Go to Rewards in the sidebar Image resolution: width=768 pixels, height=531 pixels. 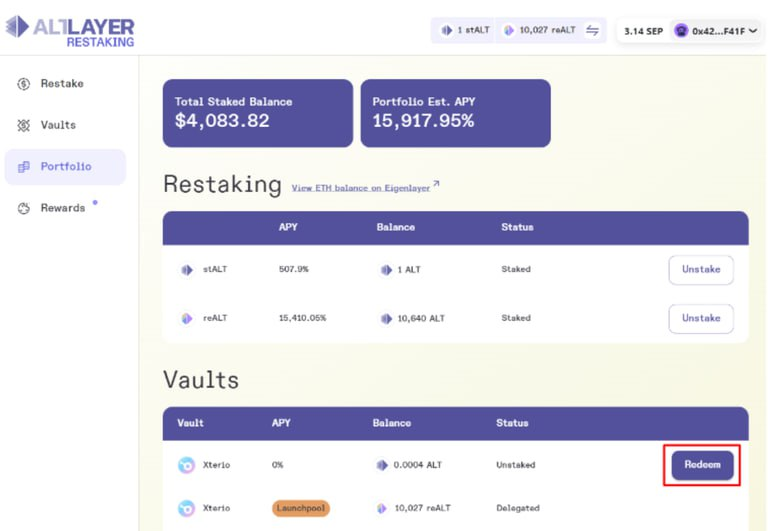point(63,208)
